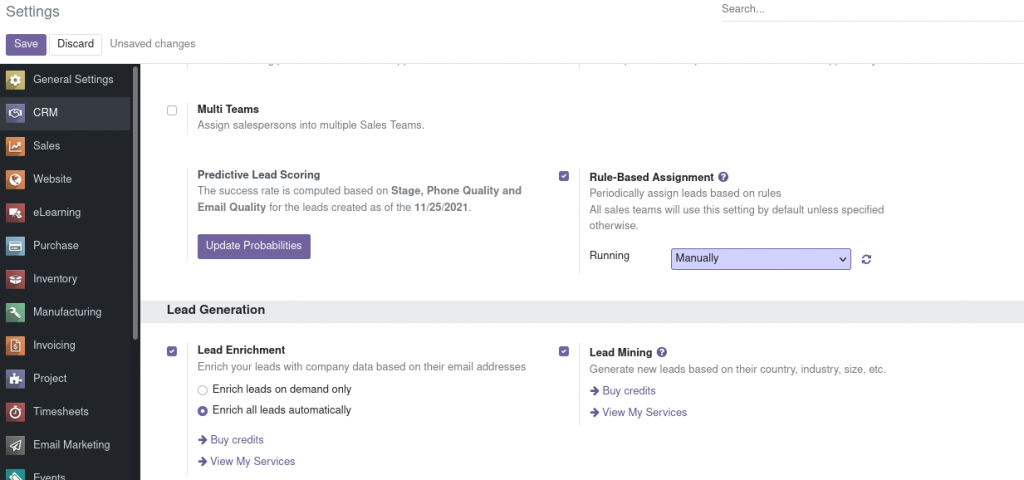
Task: Click the Update Probabilities button
Action: click(254, 246)
